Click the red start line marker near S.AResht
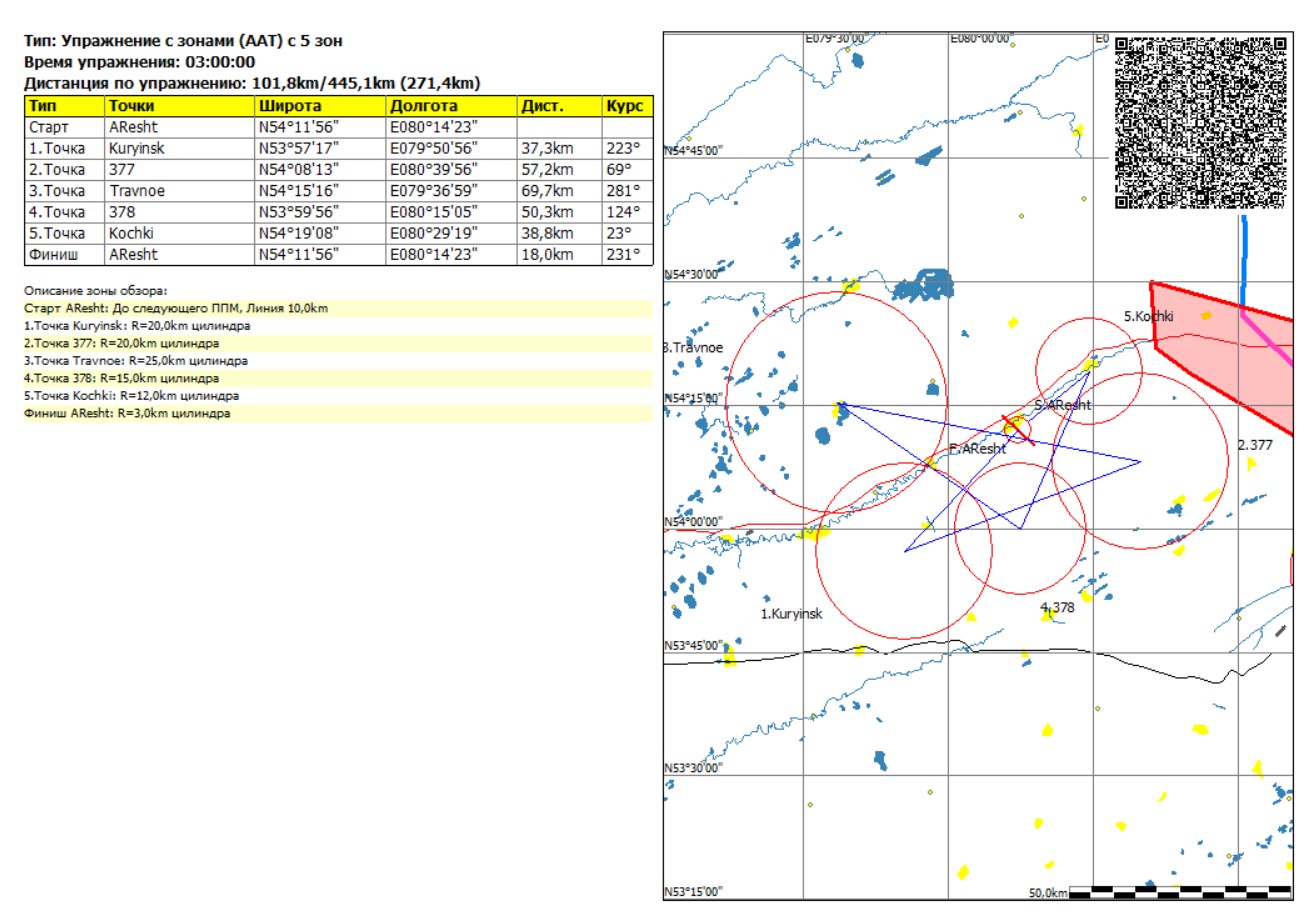The width and height of the screenshot is (1306, 913). coord(1018,429)
